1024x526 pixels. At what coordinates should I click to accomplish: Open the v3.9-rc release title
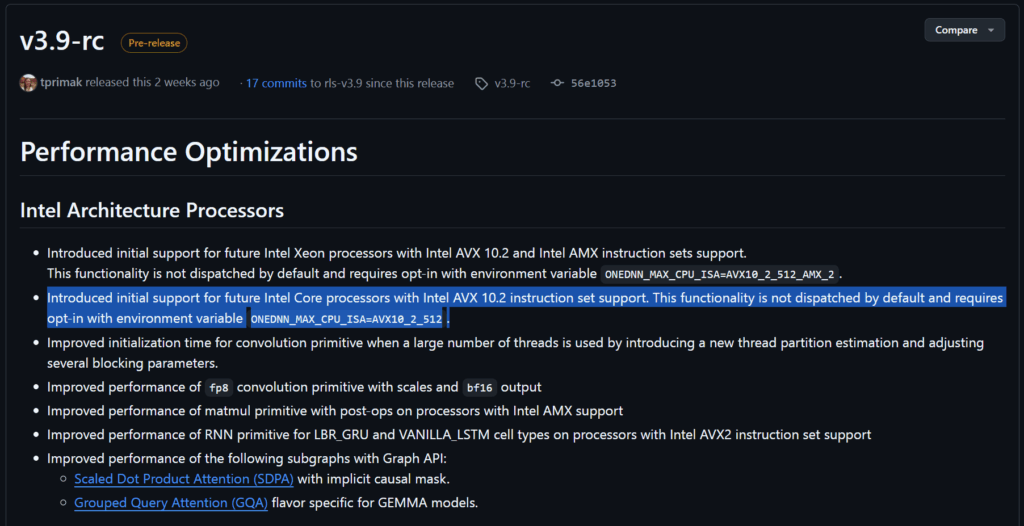click(x=62, y=42)
